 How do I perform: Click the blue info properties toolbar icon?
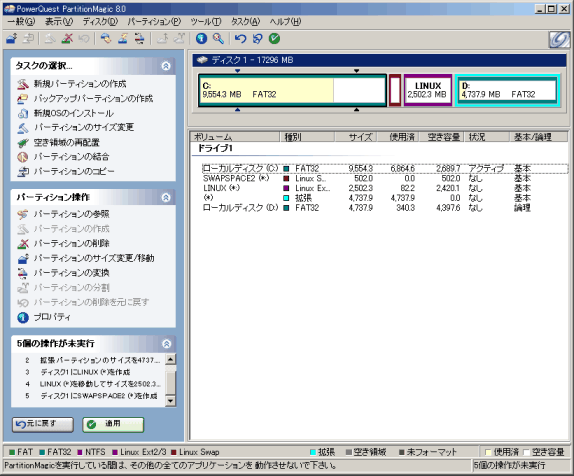coord(201,38)
